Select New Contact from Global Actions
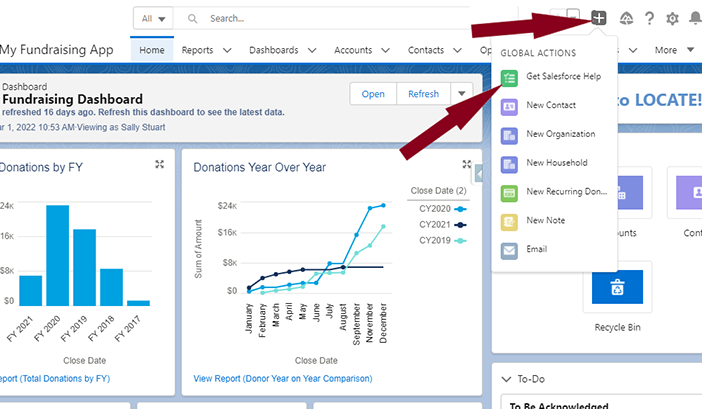 pyautogui.click(x=551, y=105)
